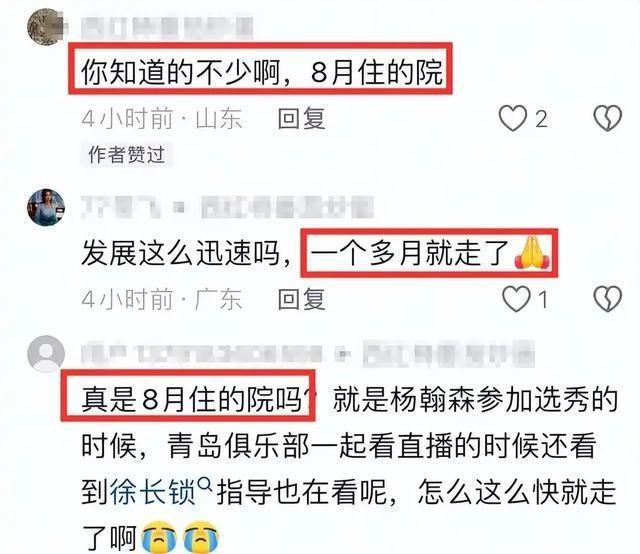Screen dimensions: 640x554
Task: Select comment text 发展这么迅速吗
Action: pyautogui.click(x=180, y=253)
